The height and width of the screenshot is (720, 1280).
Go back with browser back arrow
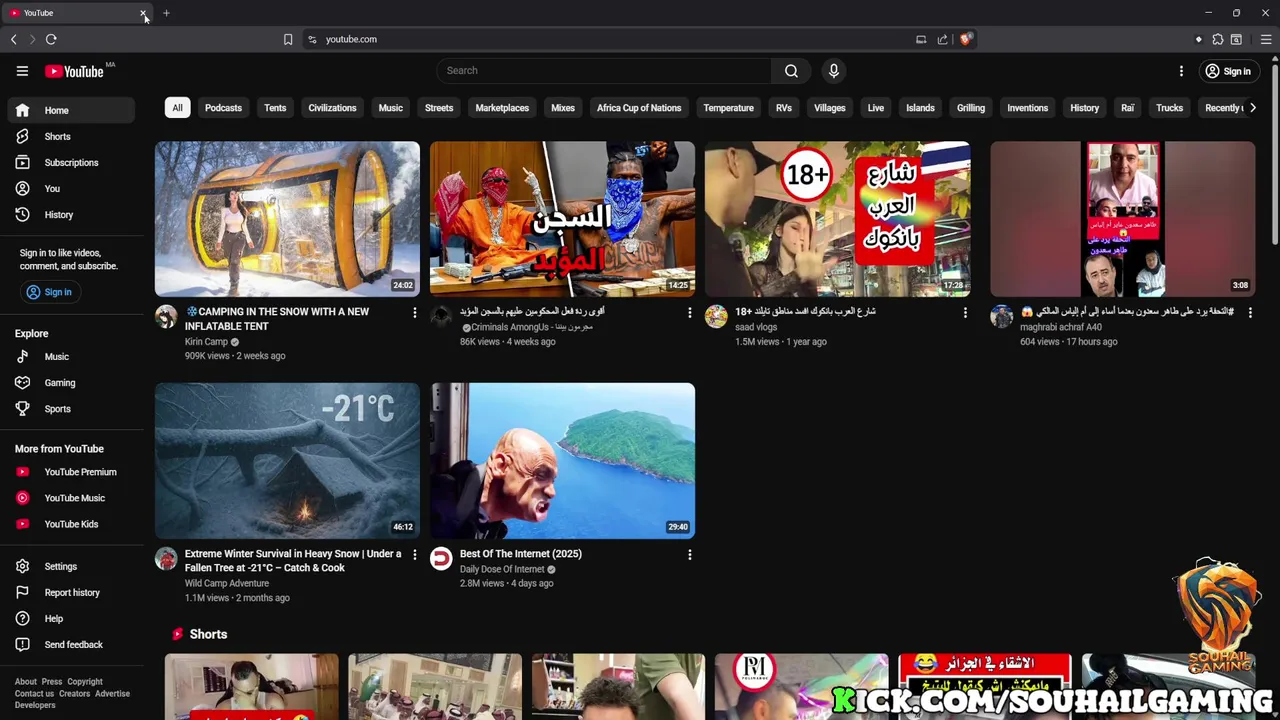pyautogui.click(x=14, y=39)
